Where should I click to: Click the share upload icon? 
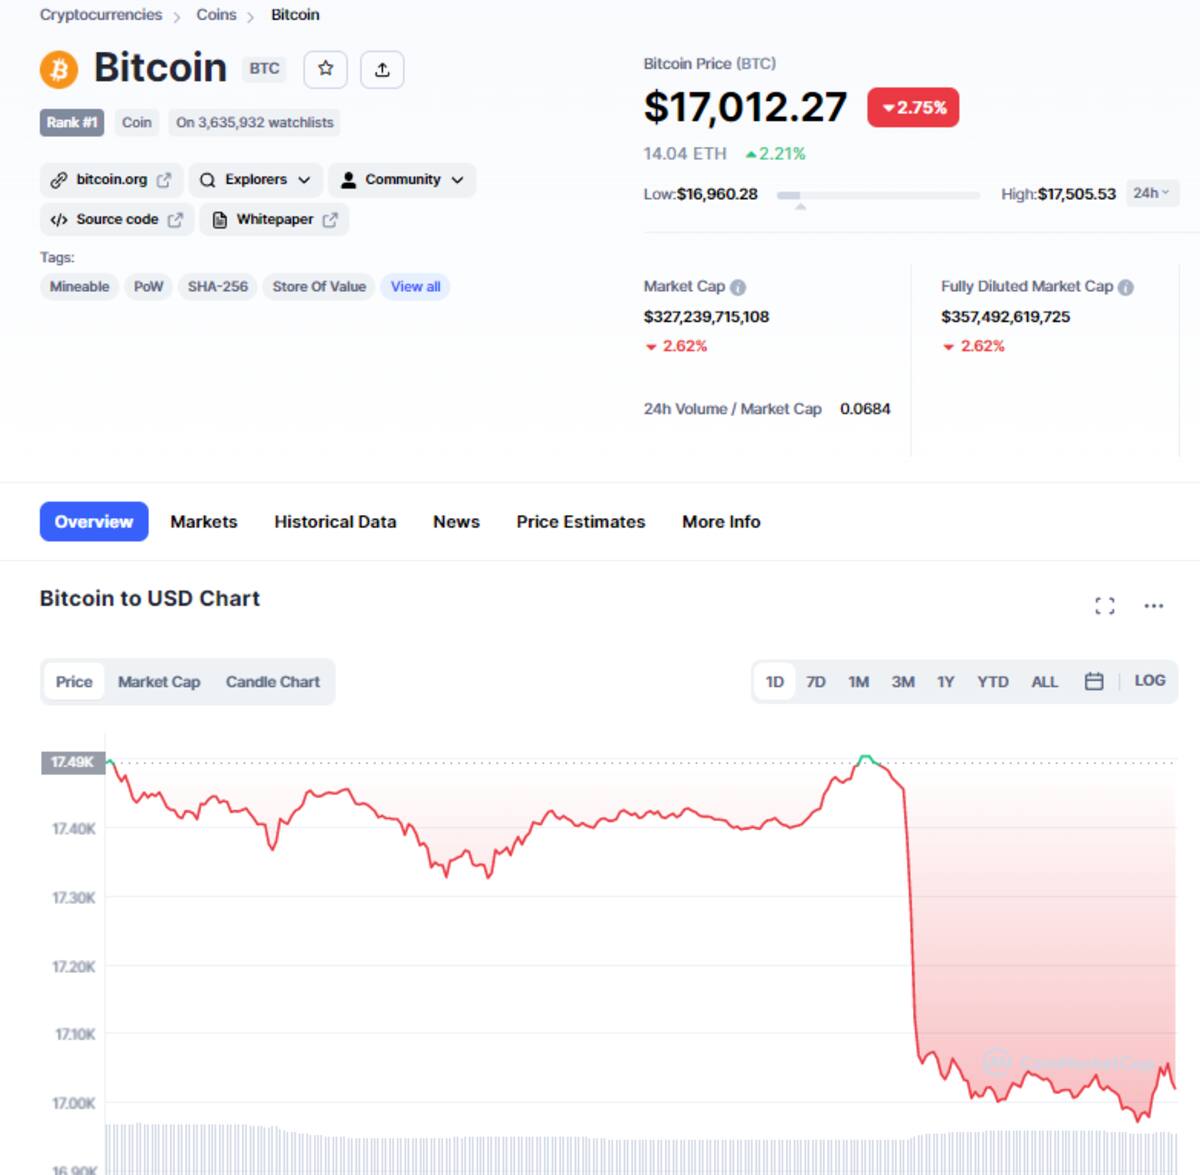point(382,69)
